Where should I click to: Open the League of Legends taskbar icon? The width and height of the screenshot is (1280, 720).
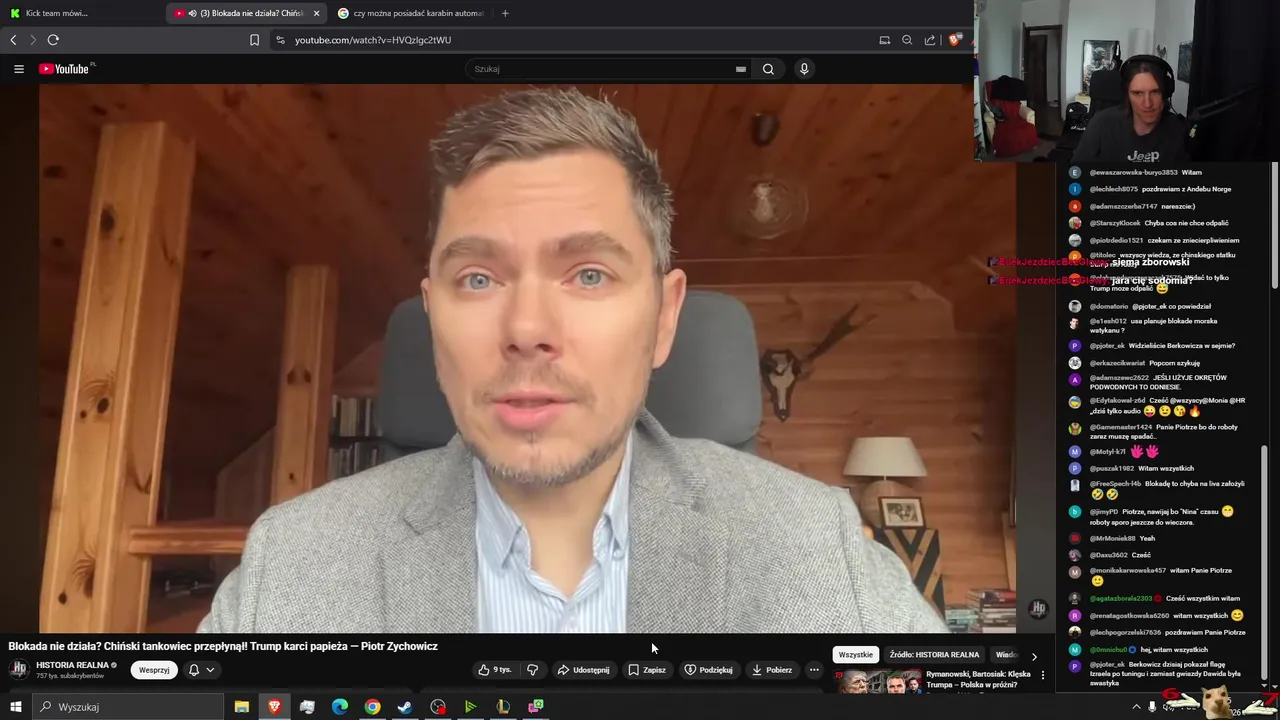(x=503, y=707)
